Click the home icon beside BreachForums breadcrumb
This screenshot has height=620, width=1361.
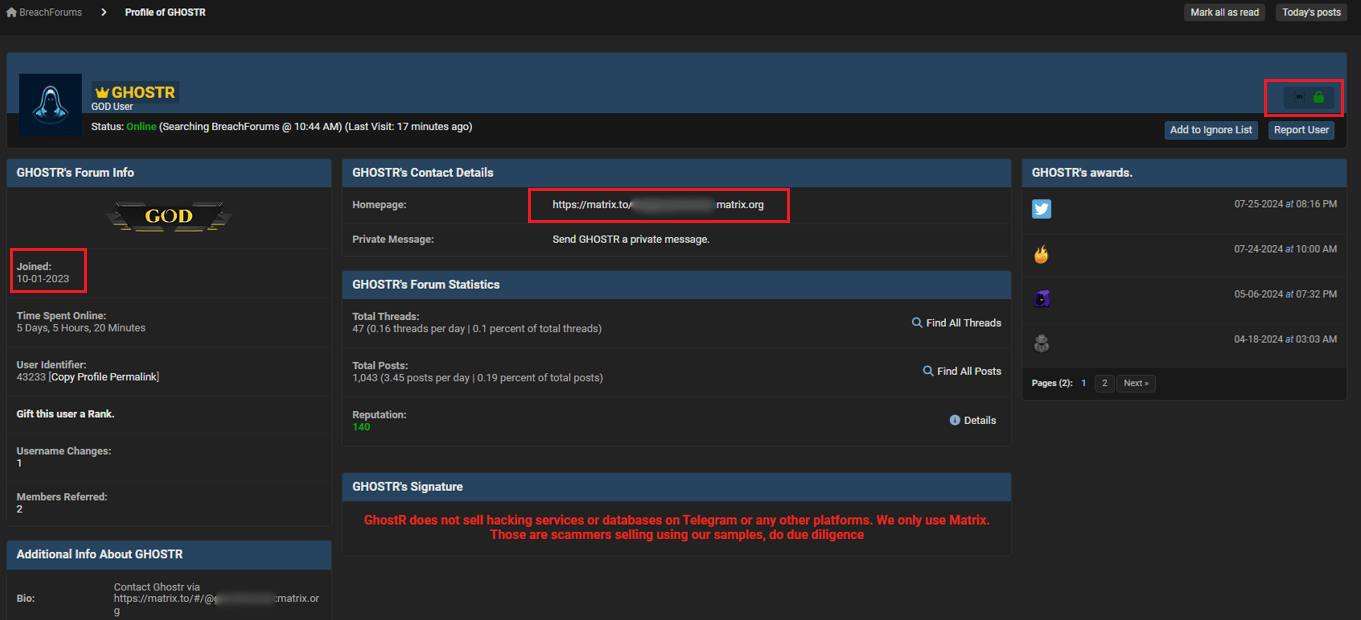pyautogui.click(x=10, y=12)
